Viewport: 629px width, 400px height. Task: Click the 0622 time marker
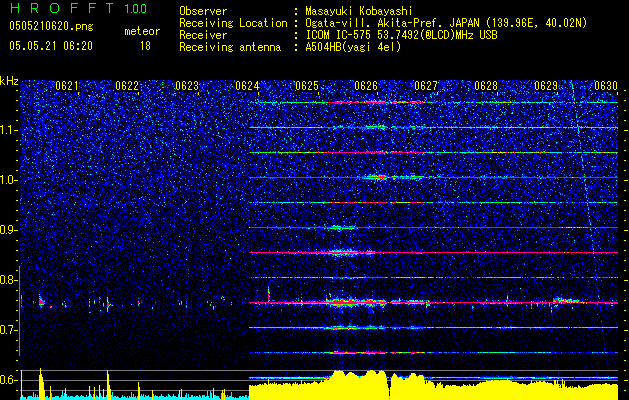coord(127,86)
